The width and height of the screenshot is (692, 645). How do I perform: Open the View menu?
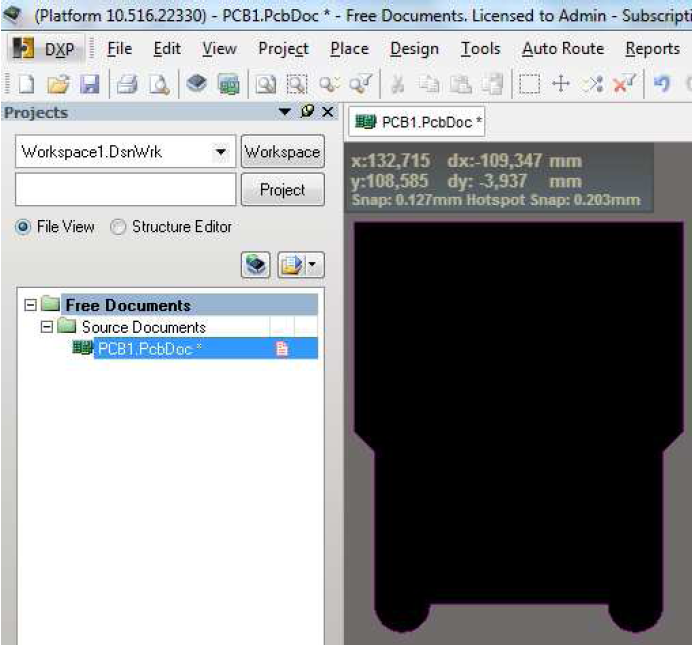[x=219, y=49]
